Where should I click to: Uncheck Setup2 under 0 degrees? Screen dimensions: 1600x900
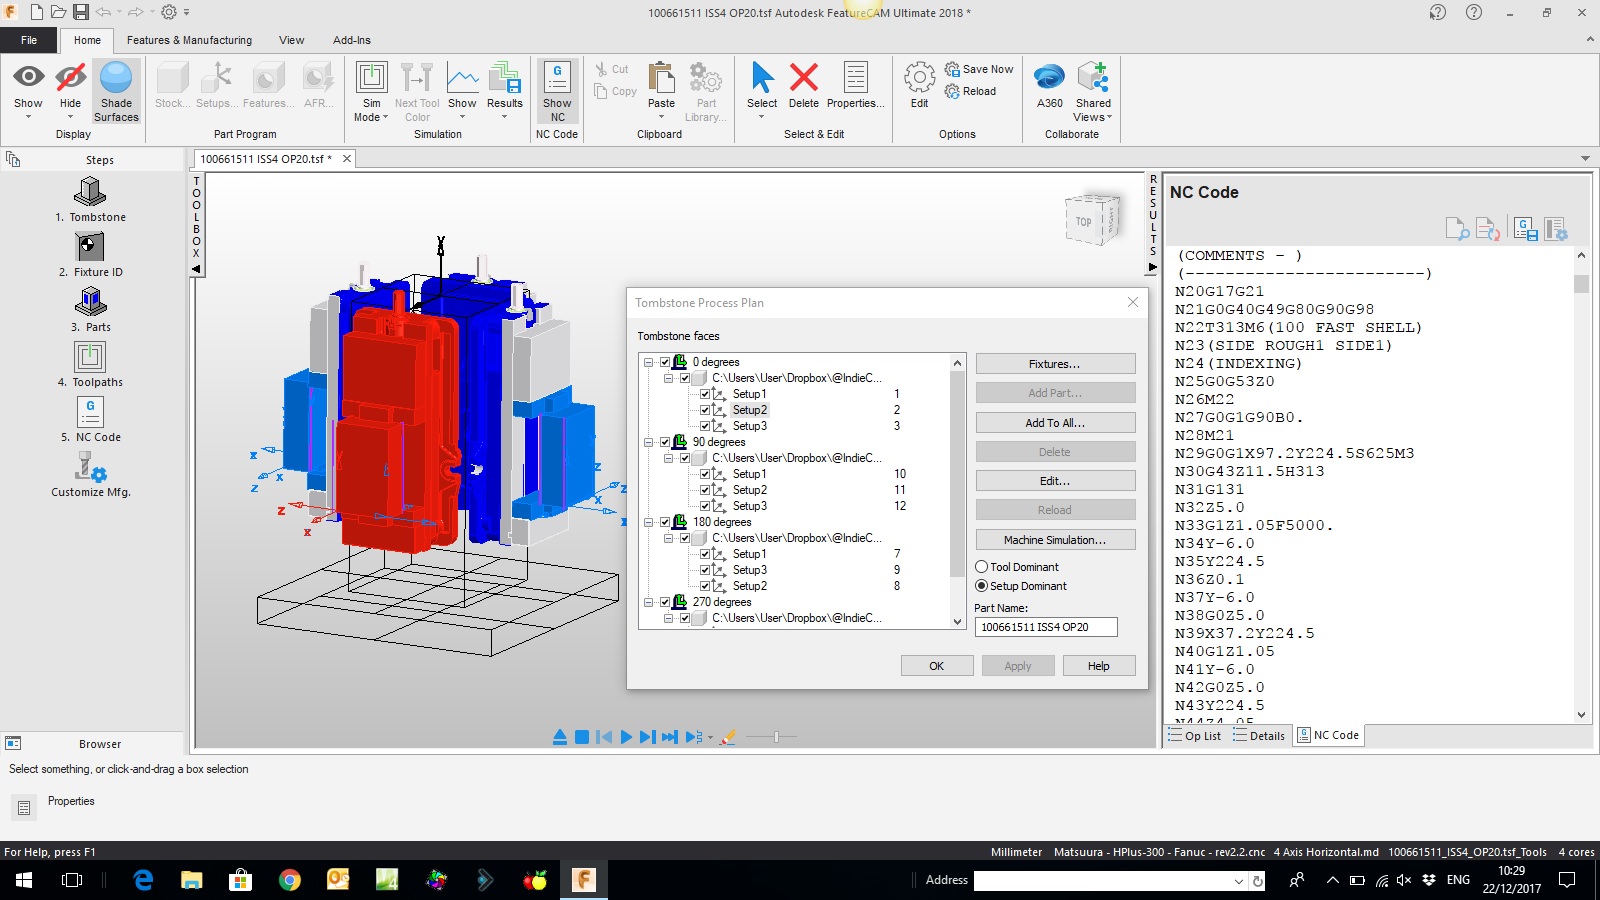[x=705, y=410]
